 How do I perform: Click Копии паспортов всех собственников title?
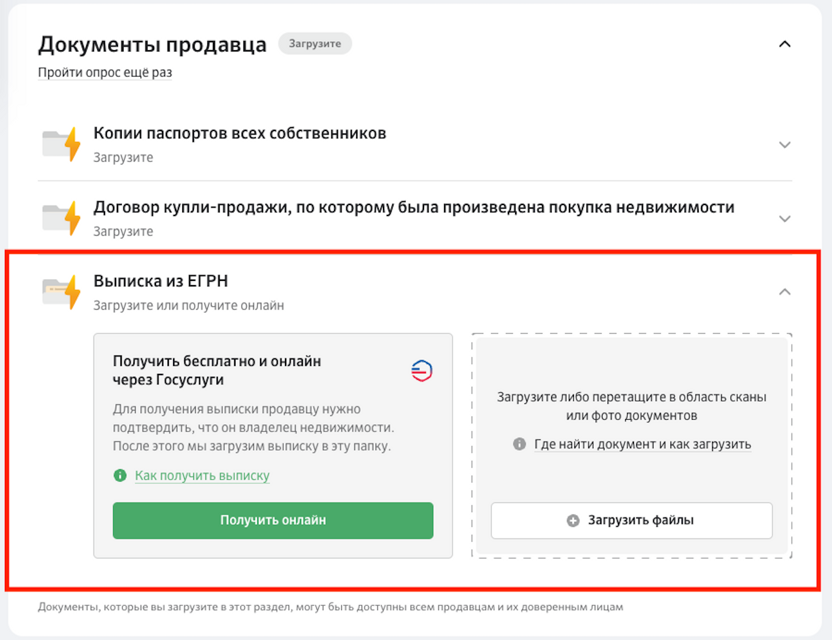(x=240, y=133)
